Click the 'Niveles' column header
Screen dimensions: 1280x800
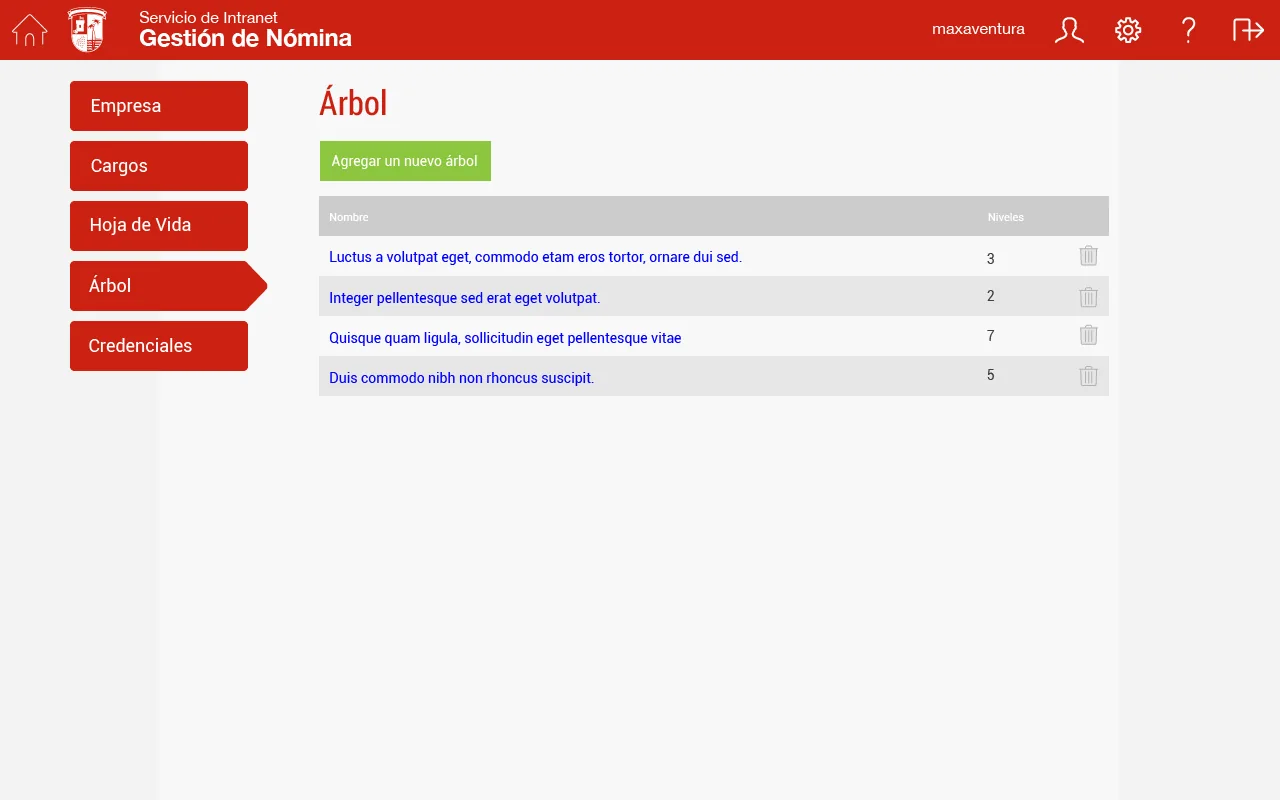(1006, 217)
